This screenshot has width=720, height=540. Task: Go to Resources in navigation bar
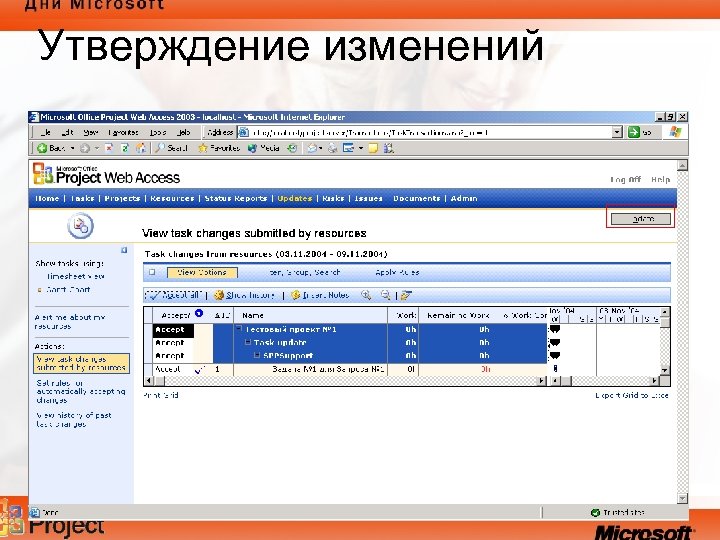172,198
